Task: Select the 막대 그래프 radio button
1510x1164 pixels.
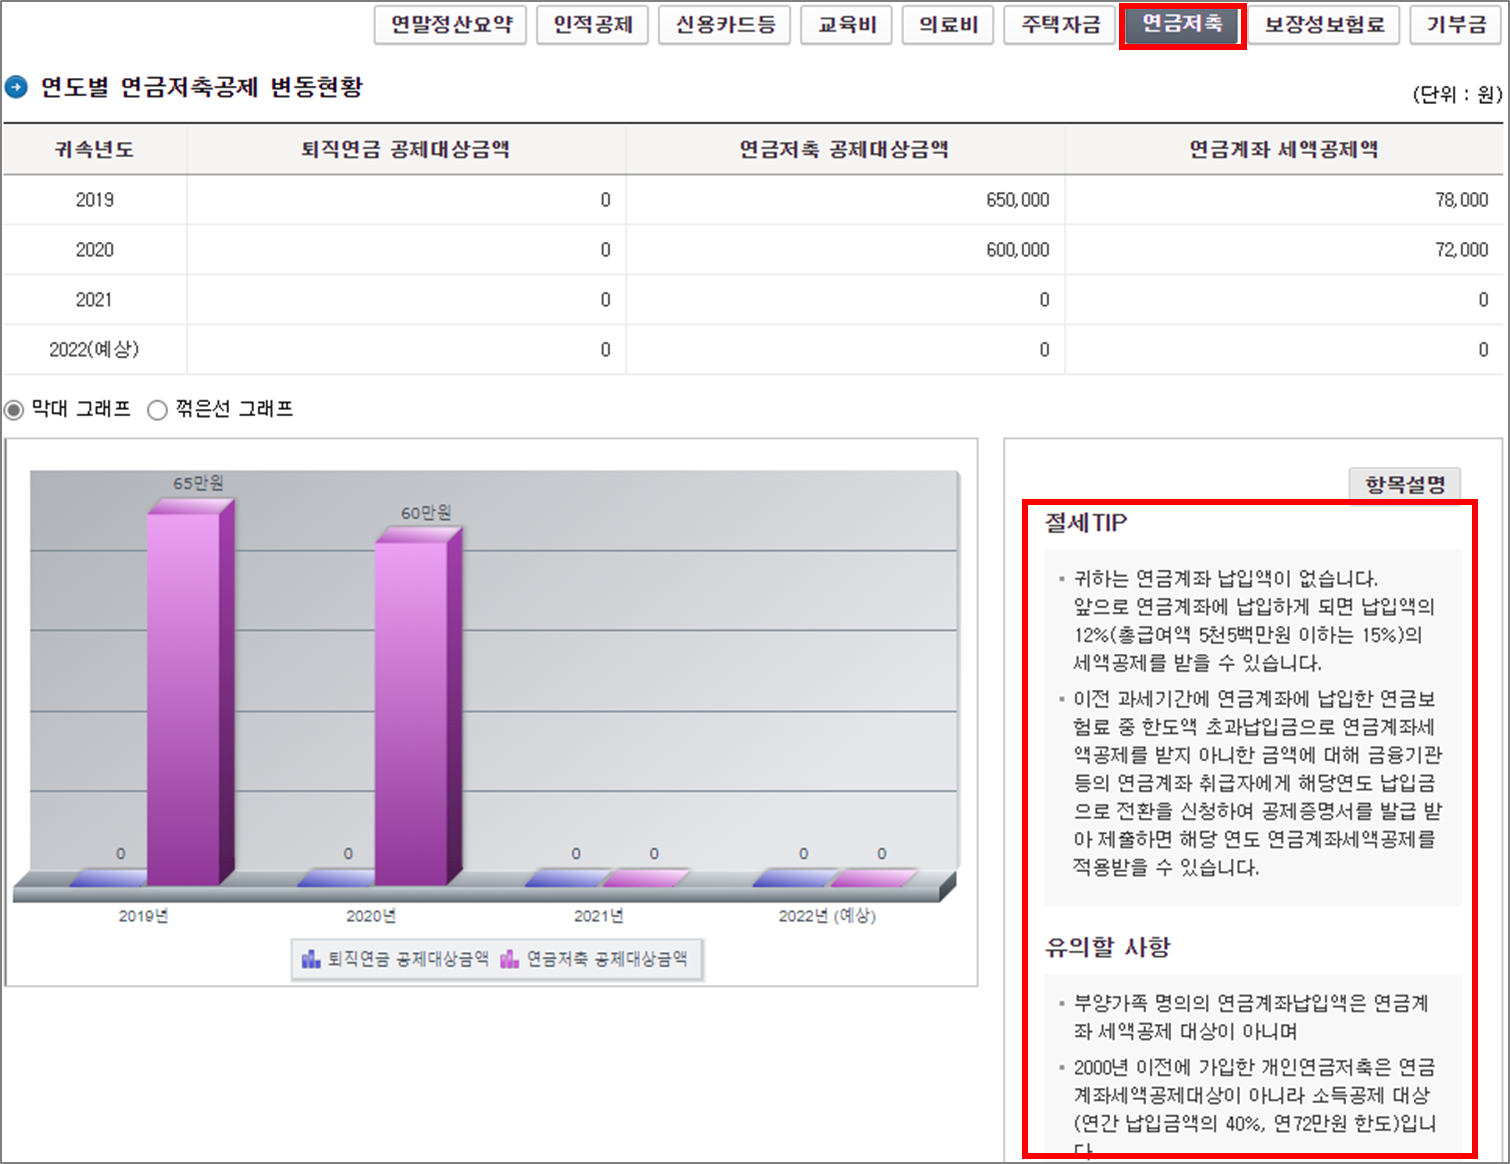Action: click(x=14, y=410)
